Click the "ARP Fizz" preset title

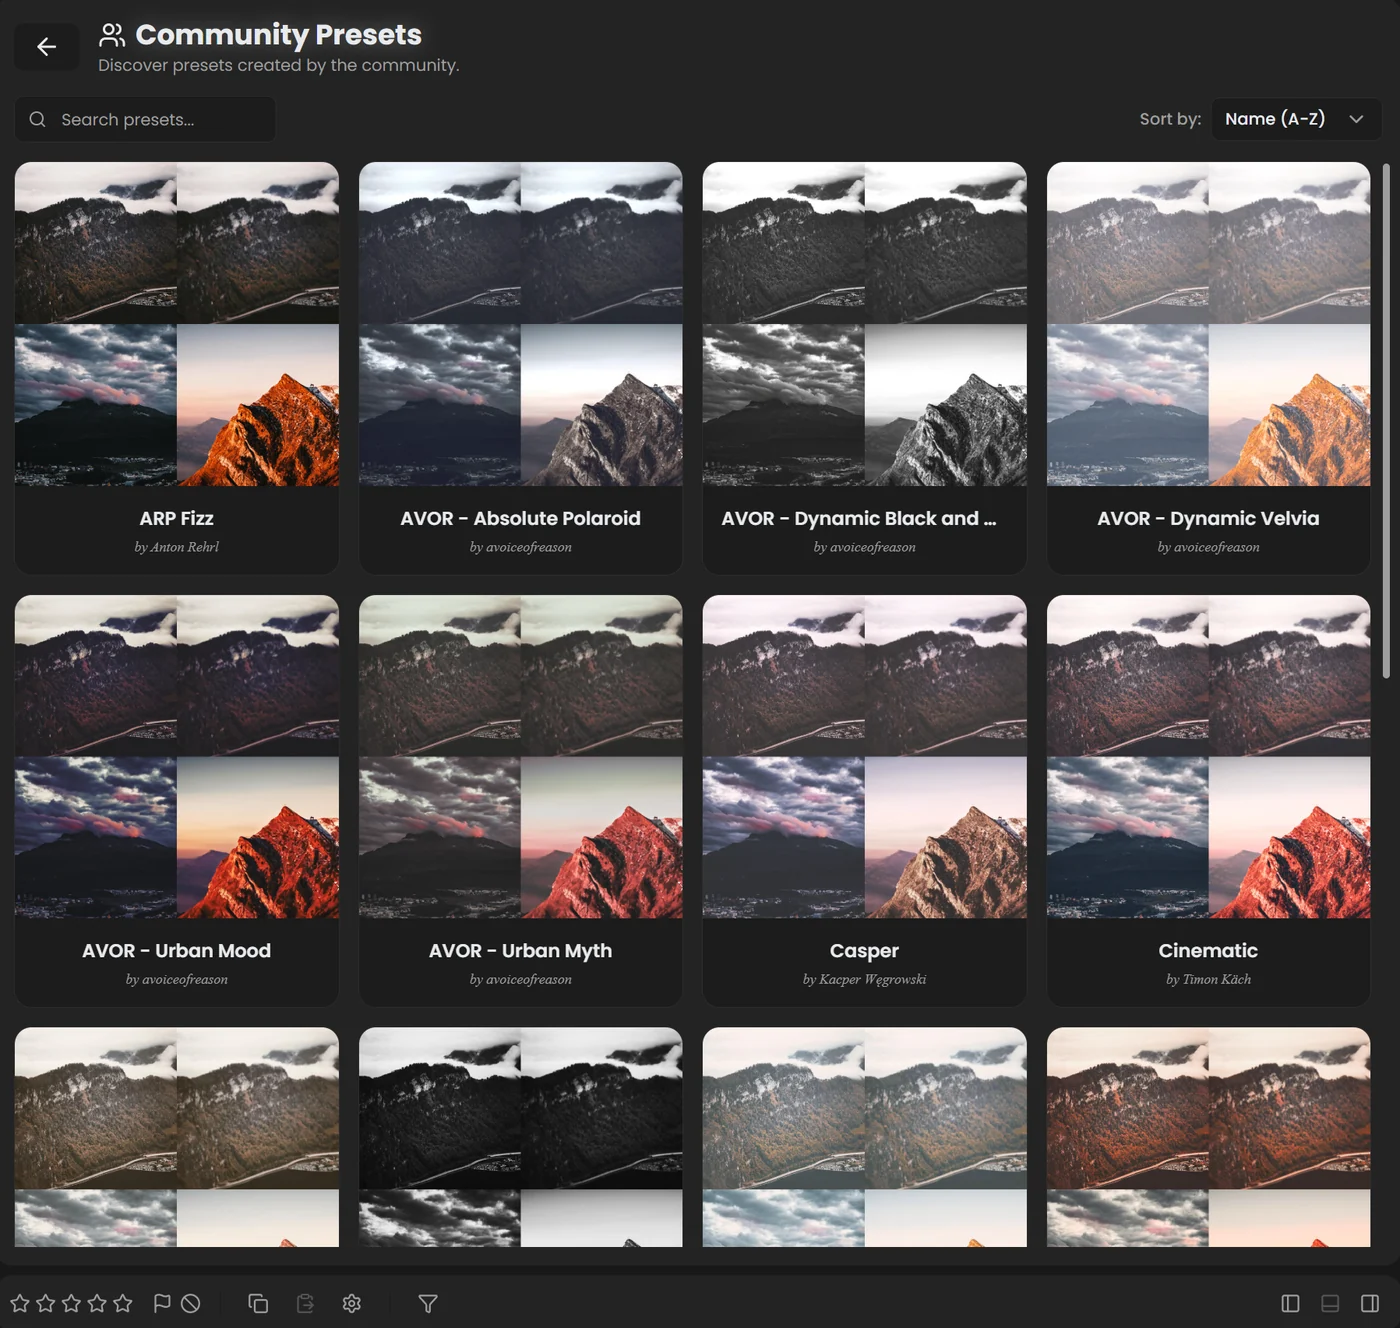(177, 518)
